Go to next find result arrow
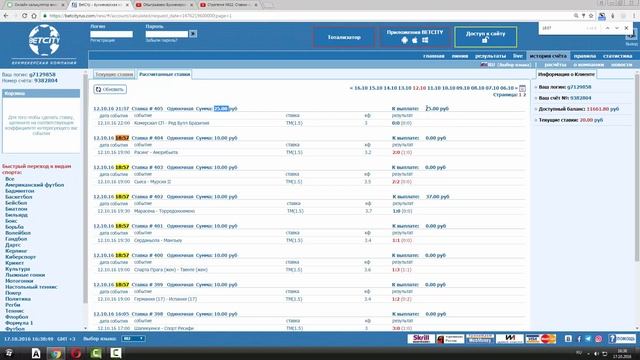Screen dimensions: 640x360 617,28
